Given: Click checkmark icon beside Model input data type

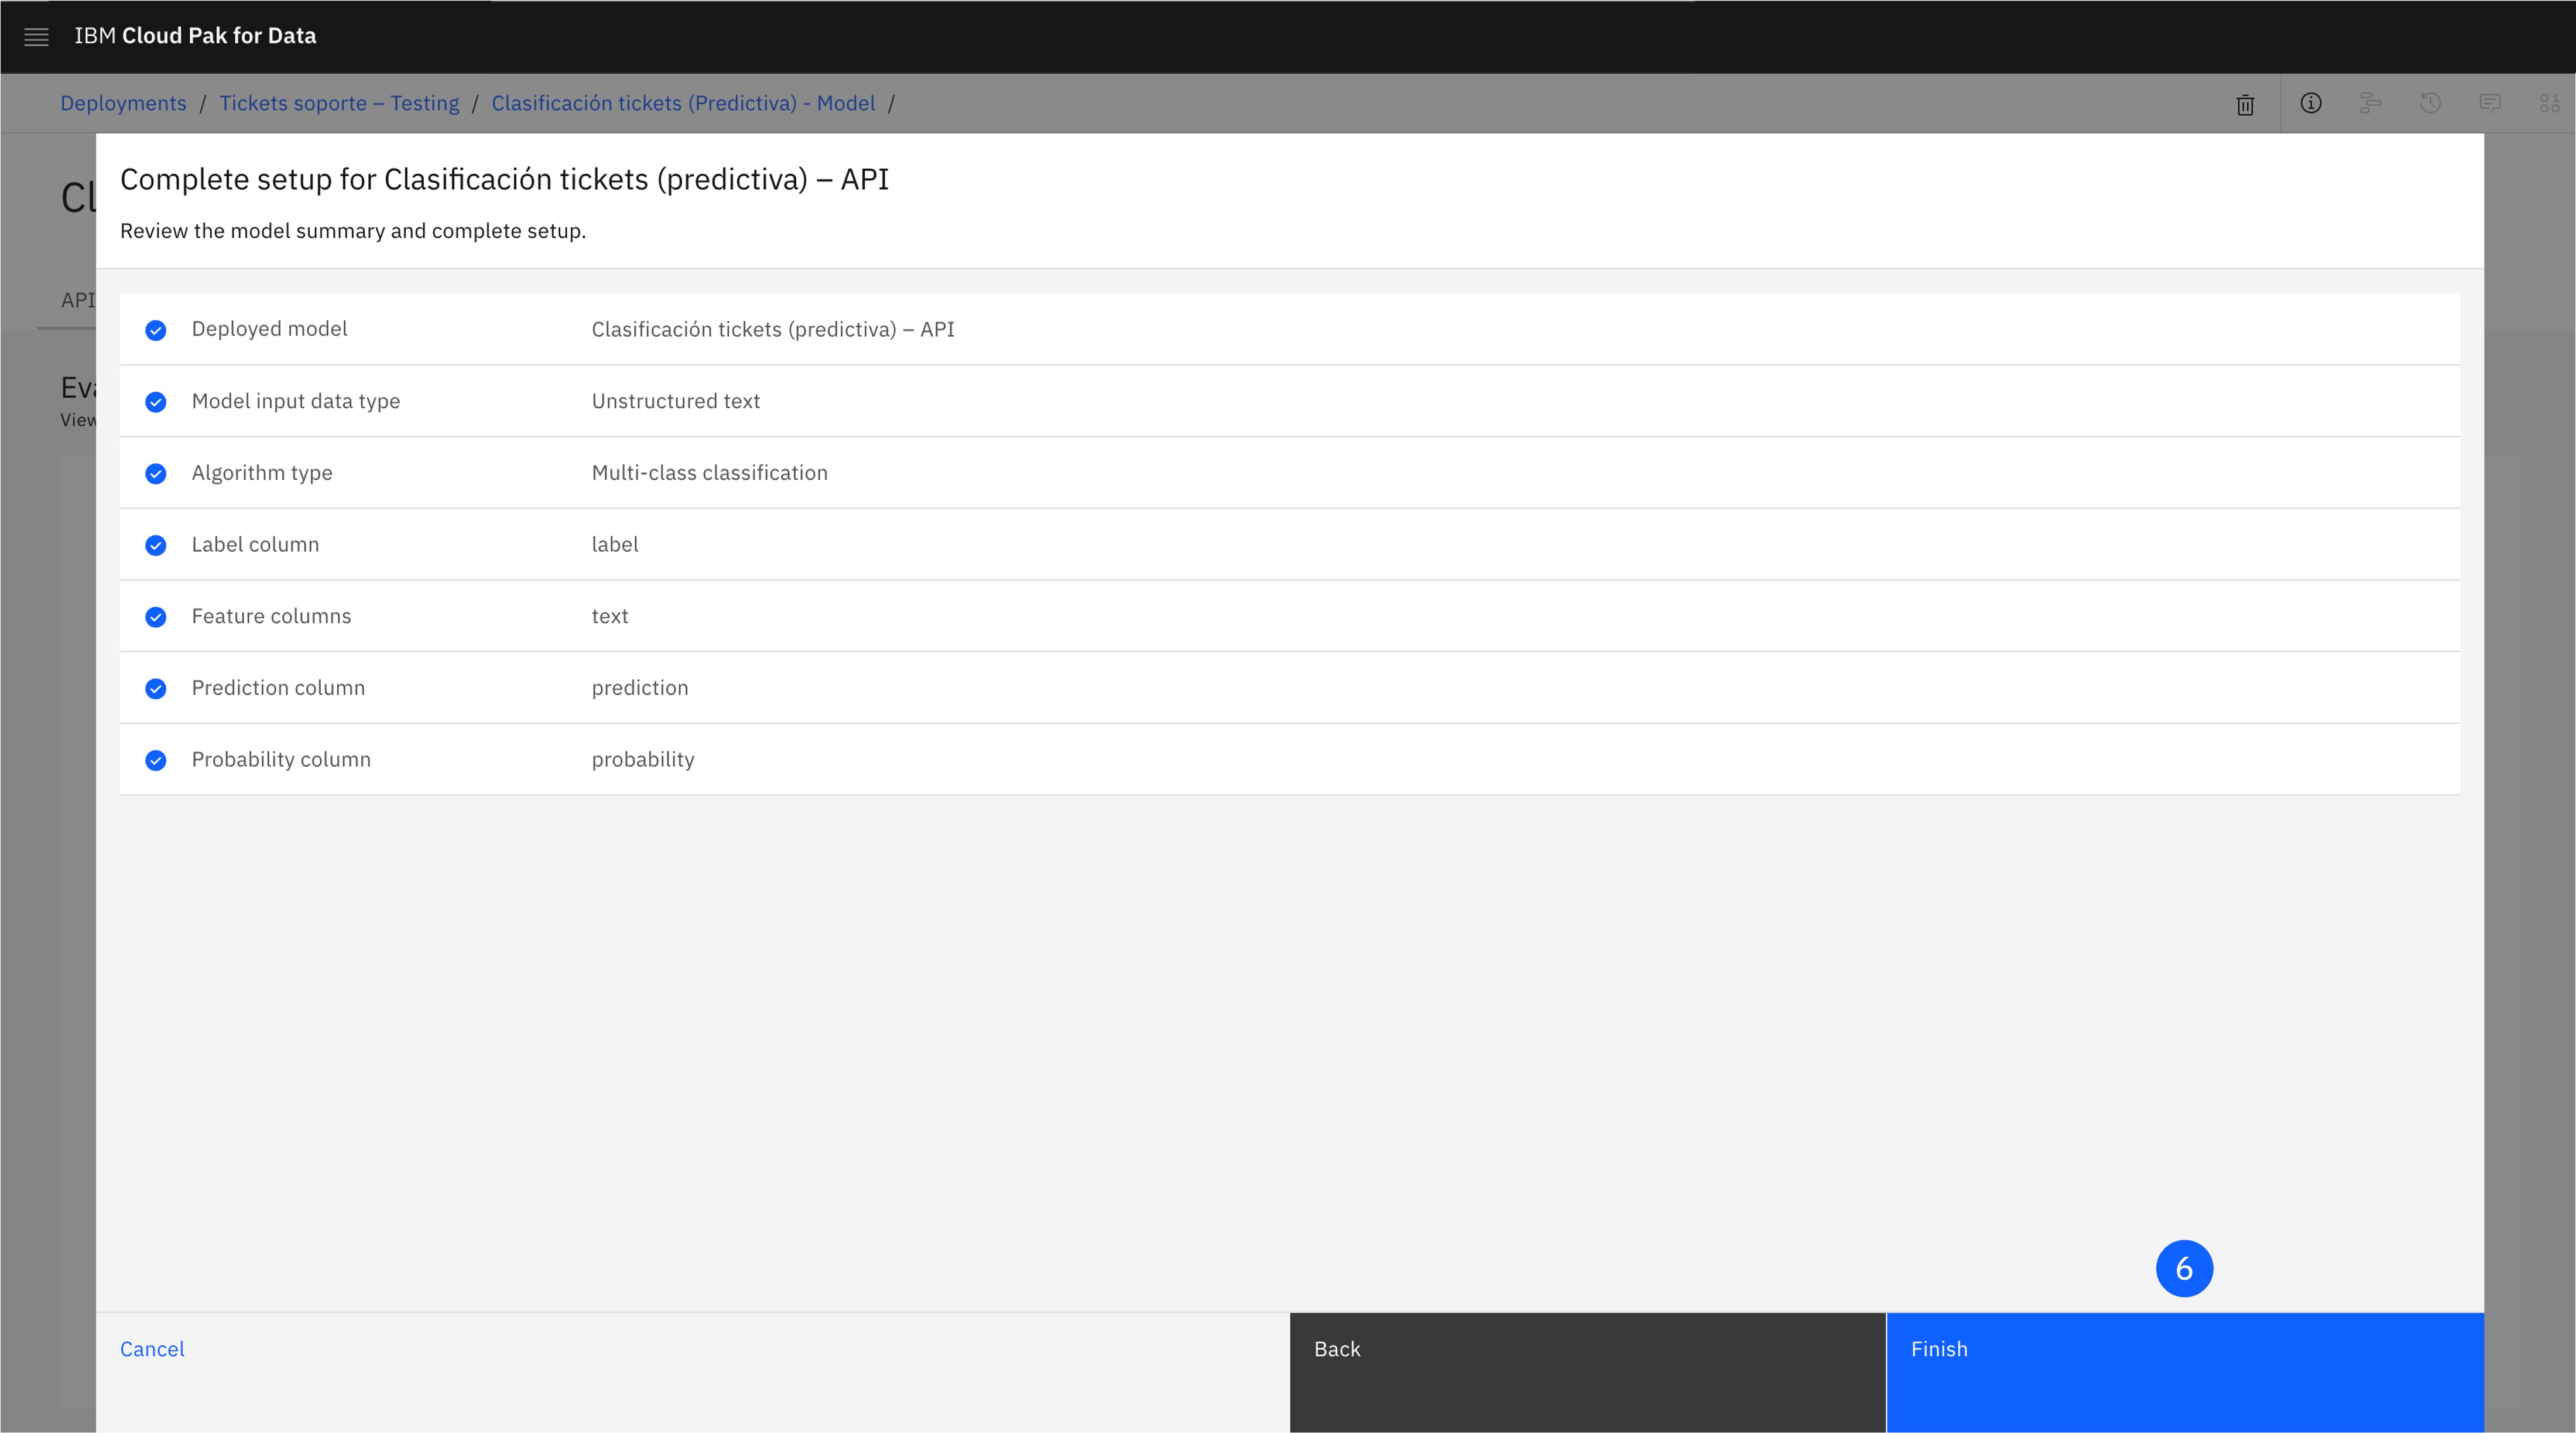Looking at the screenshot, I should pos(156,402).
